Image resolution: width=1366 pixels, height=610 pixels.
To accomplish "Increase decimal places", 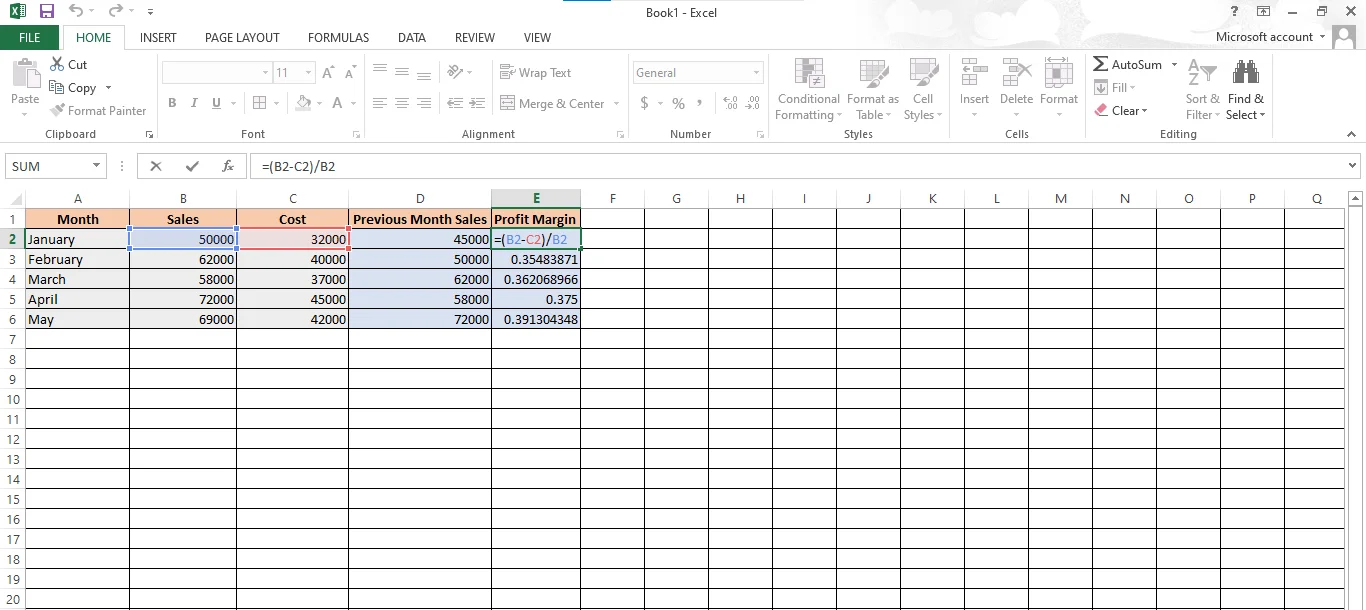I will tap(729, 103).
